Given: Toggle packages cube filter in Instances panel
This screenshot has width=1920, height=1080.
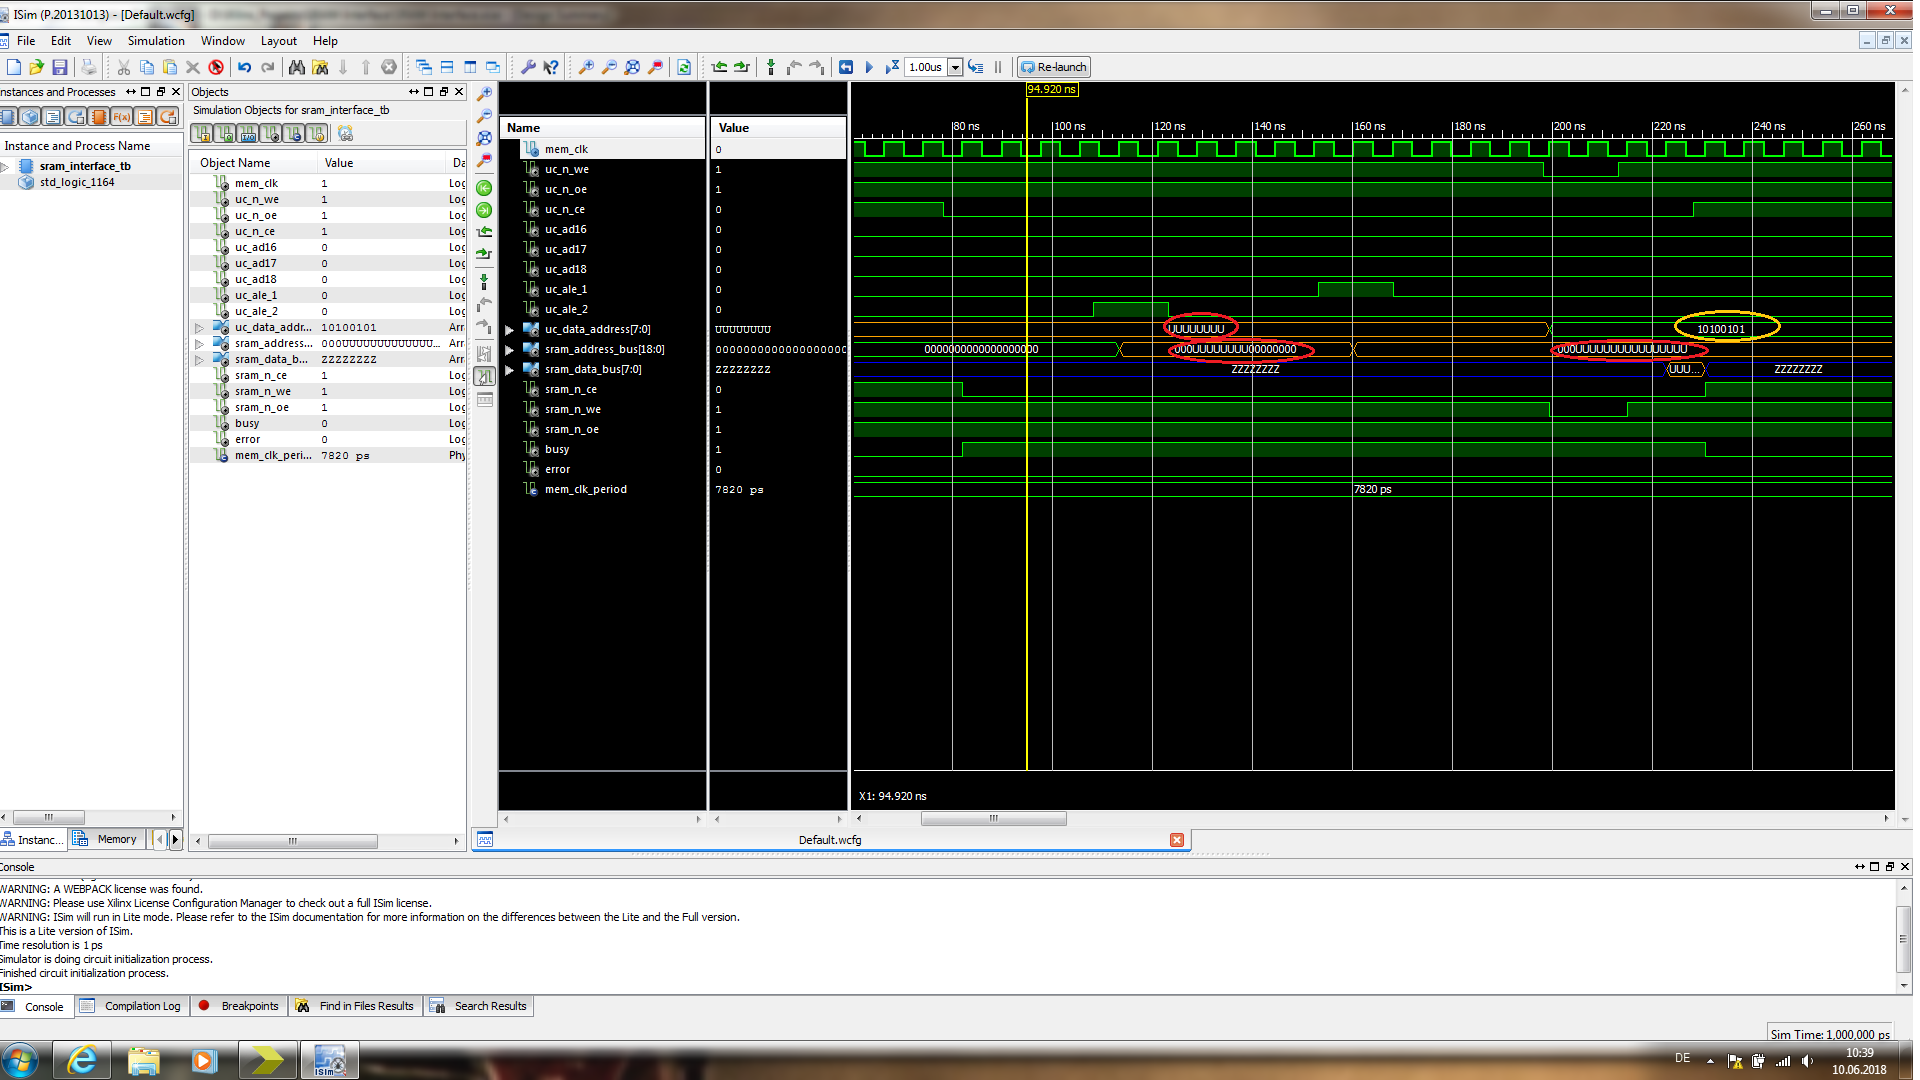Looking at the screenshot, I should (30, 117).
